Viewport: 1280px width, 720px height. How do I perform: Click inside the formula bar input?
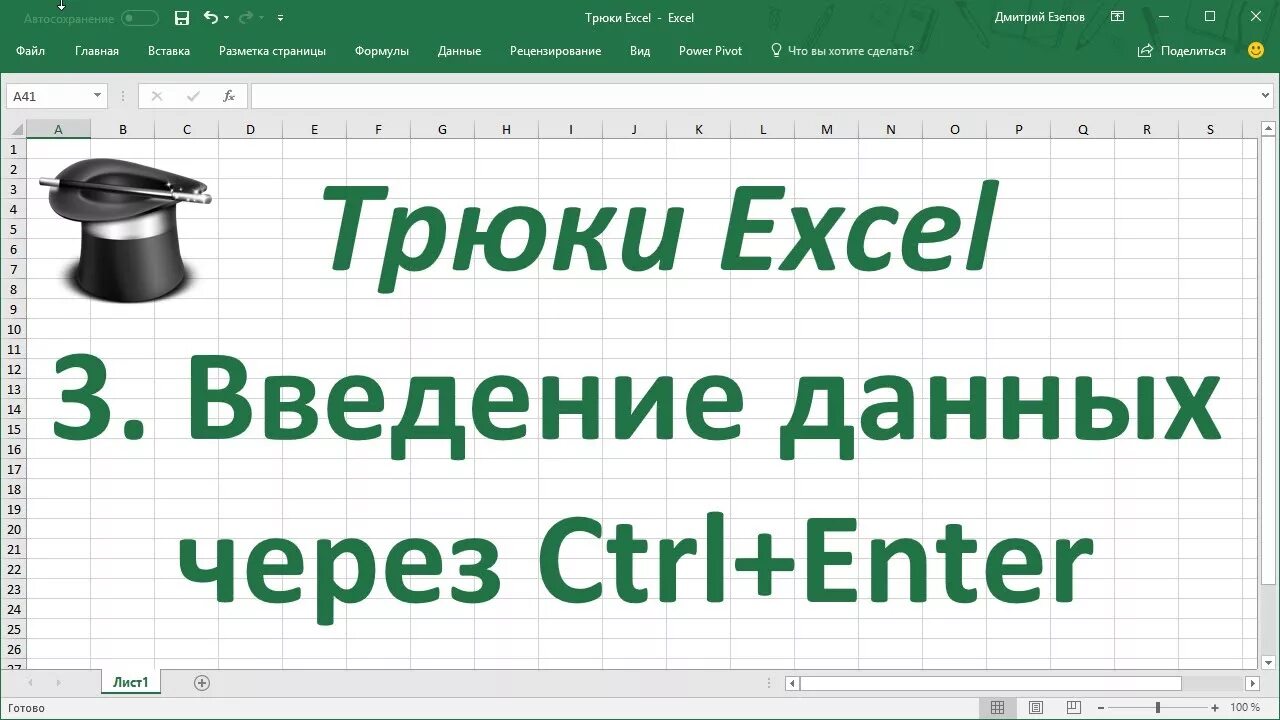point(755,96)
